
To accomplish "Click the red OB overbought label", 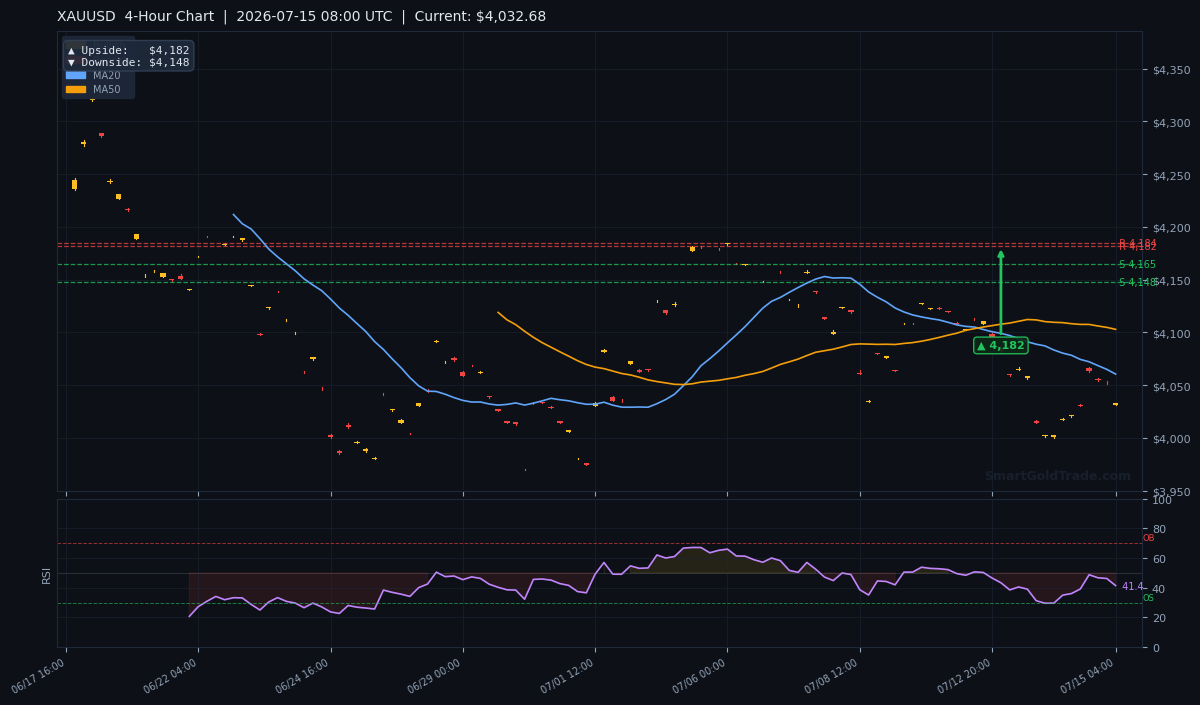I will [x=1148, y=538].
